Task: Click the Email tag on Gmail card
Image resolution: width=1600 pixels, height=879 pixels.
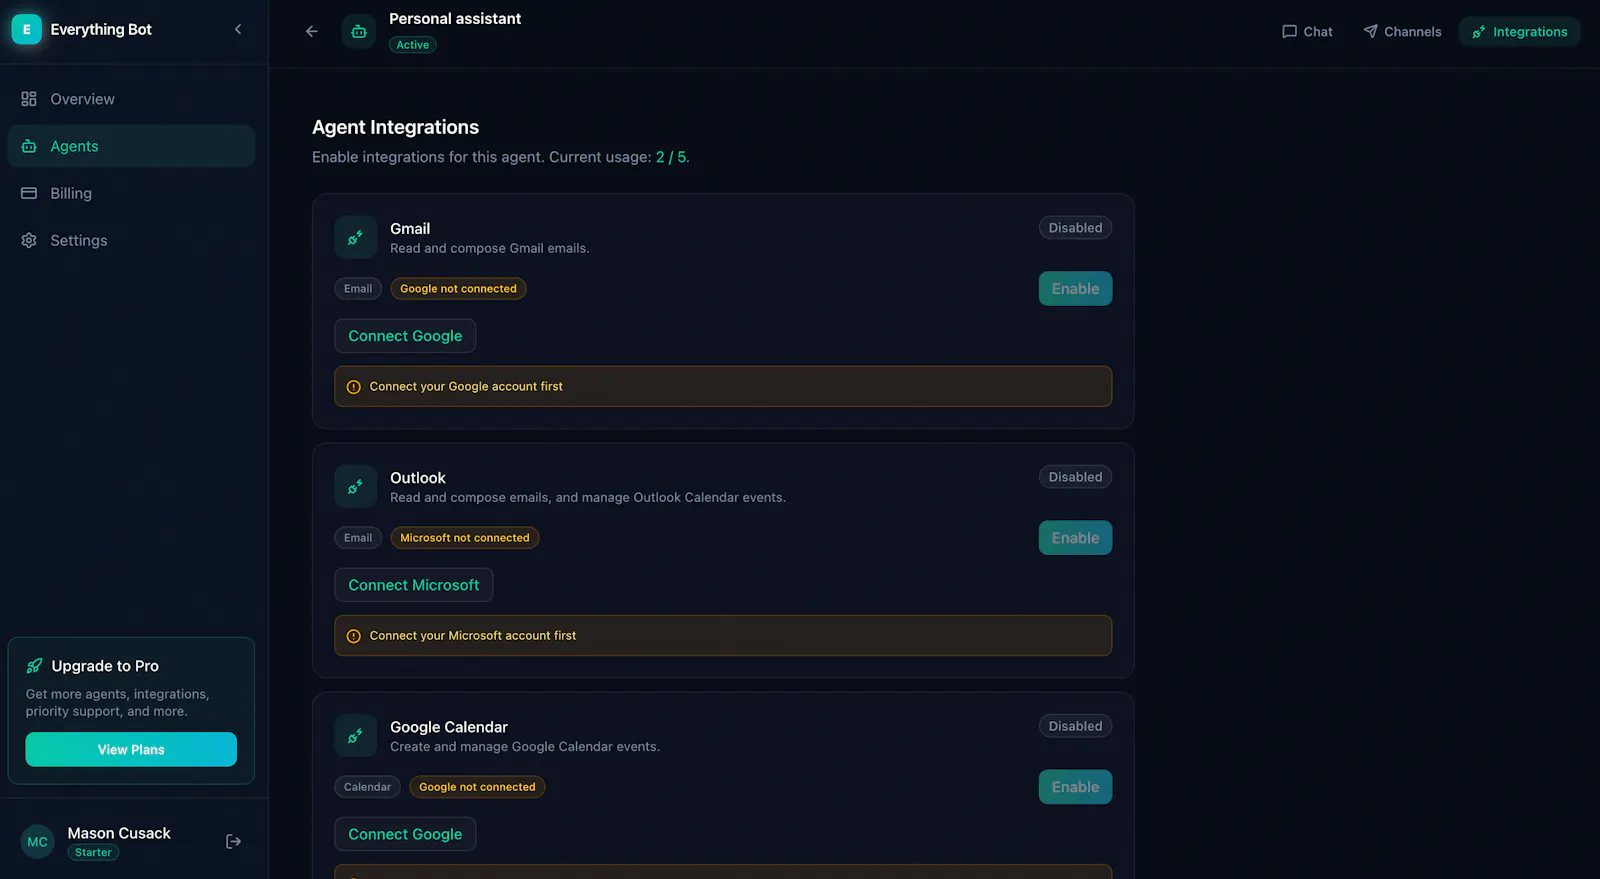Action: tap(358, 289)
